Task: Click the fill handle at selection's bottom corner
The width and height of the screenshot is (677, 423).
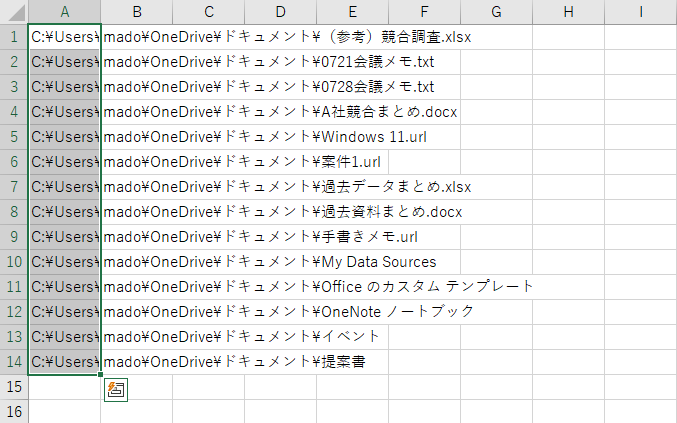Action: point(101,375)
